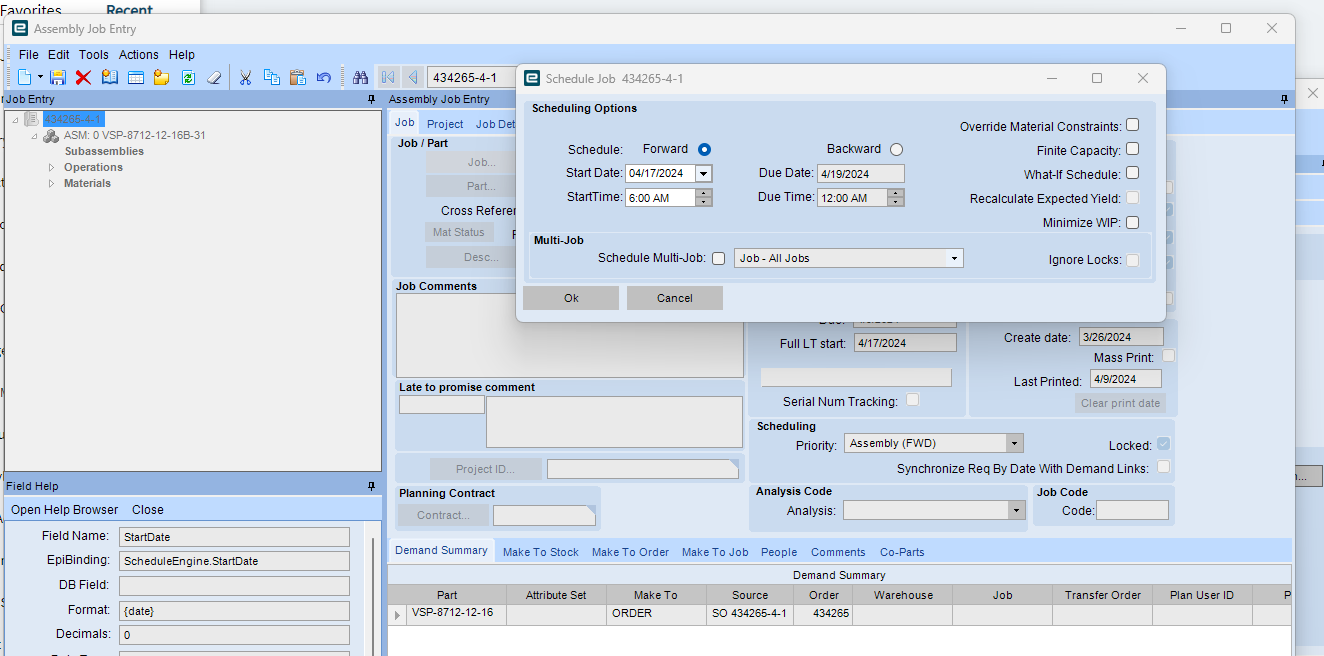The height and width of the screenshot is (656, 1324).
Task: Open the Start Date calendar dropdown
Action: click(703, 174)
